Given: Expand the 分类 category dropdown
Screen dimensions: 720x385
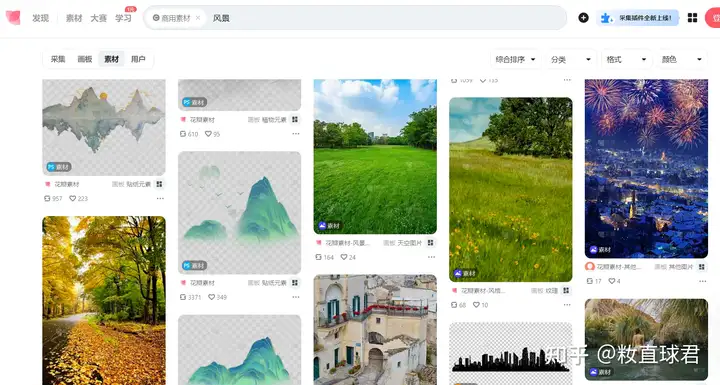Looking at the screenshot, I should pyautogui.click(x=571, y=59).
